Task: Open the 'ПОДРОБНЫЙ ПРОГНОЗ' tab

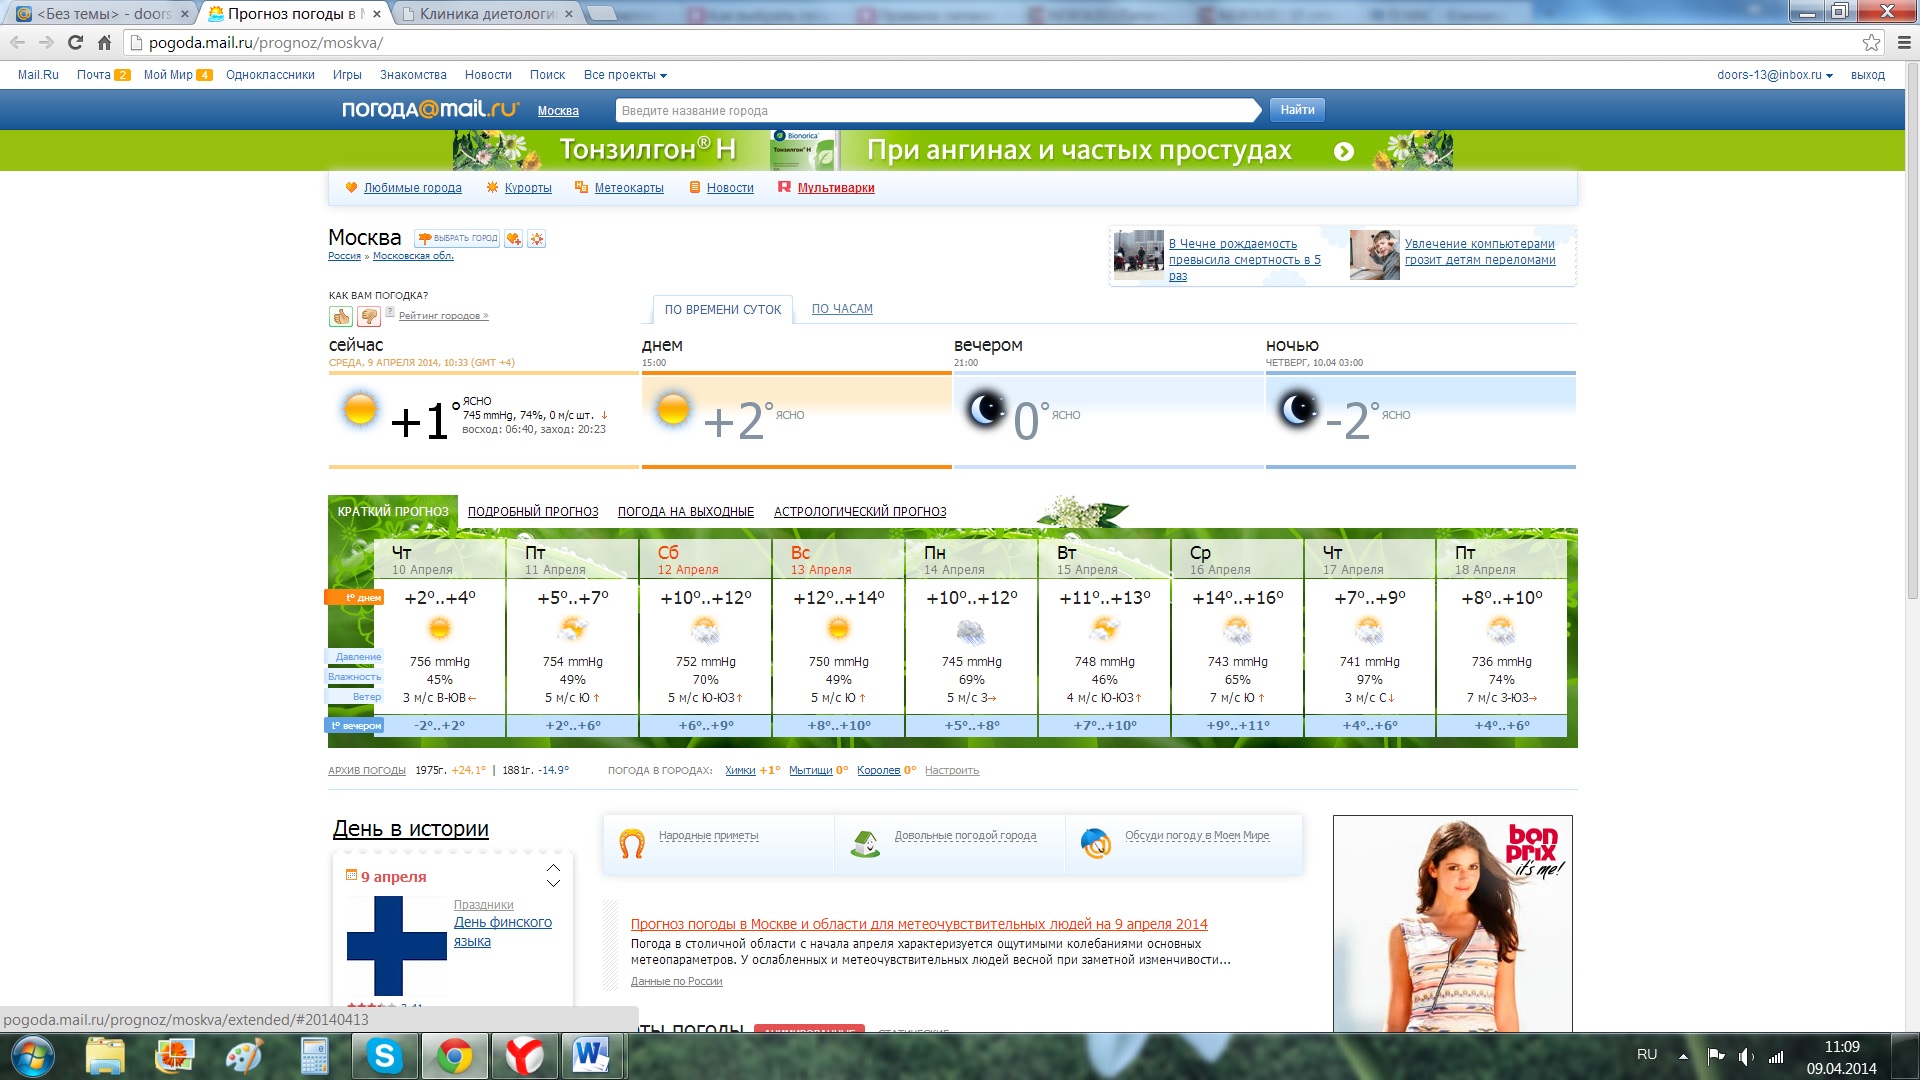Action: [533, 512]
